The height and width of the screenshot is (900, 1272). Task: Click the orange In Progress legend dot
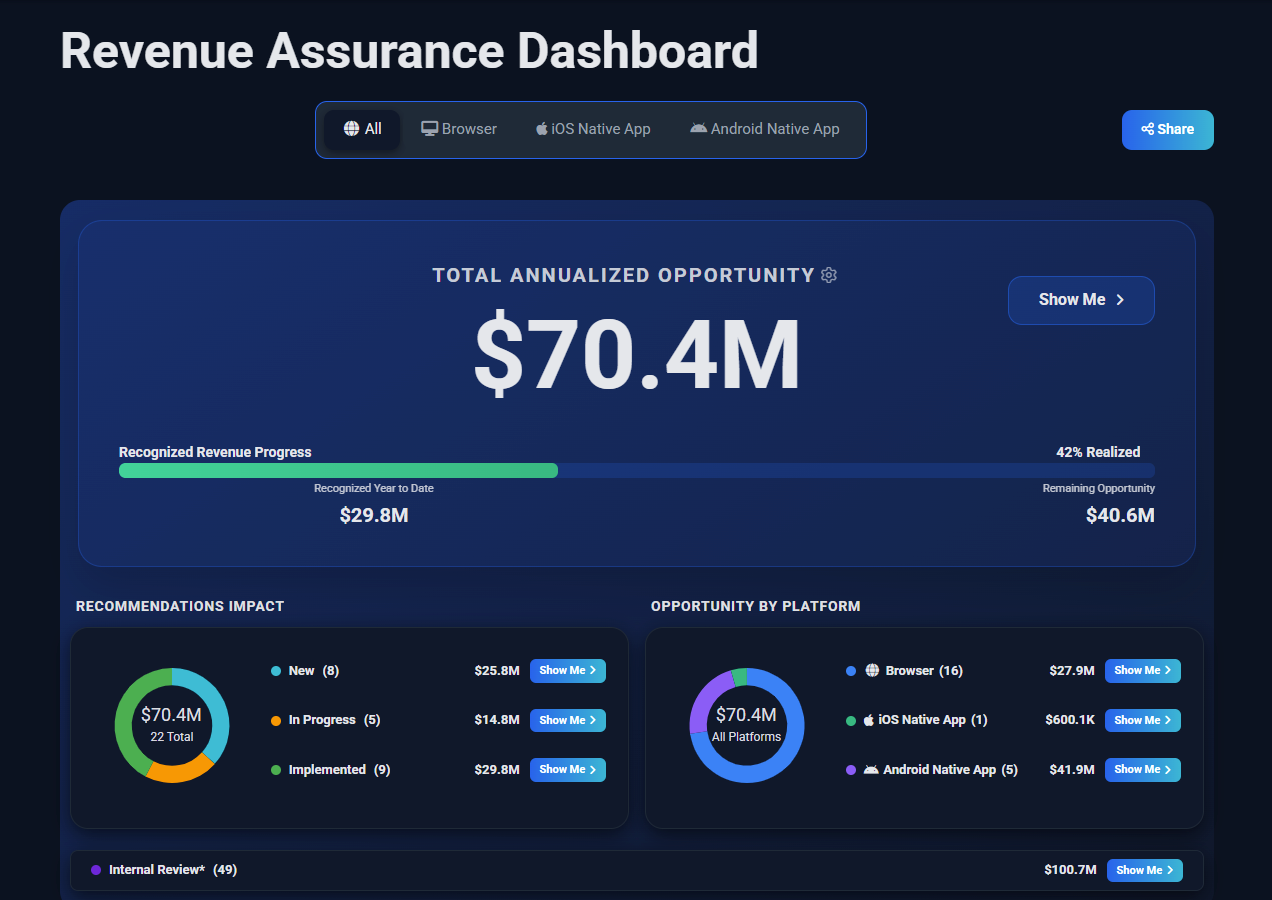click(276, 720)
